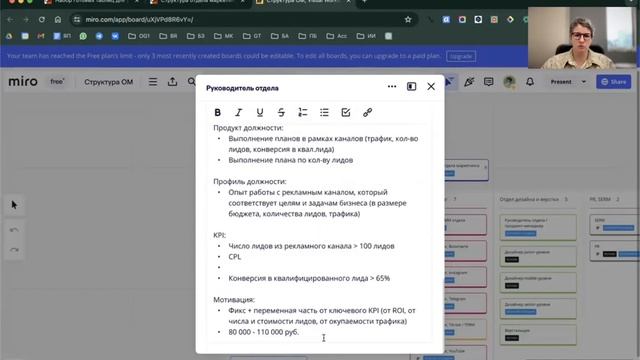
Task: Switch to the first browser tab
Action: [91, 2]
